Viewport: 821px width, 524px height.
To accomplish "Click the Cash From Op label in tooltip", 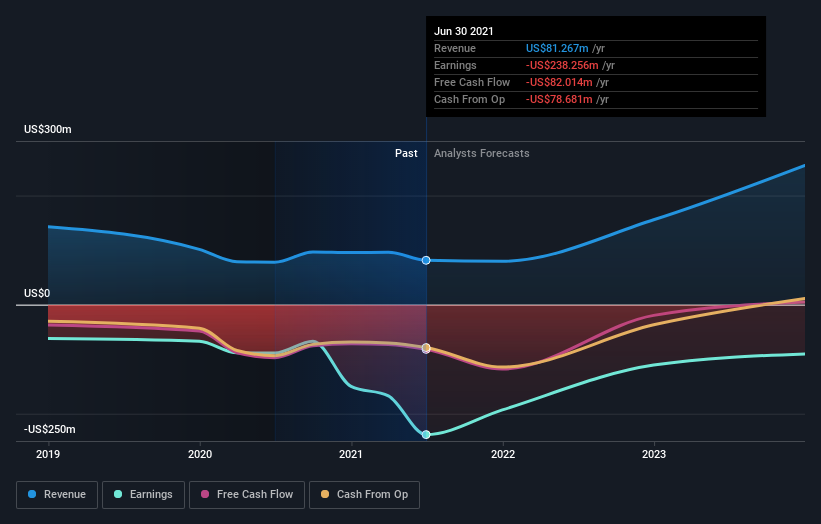I will [x=470, y=99].
